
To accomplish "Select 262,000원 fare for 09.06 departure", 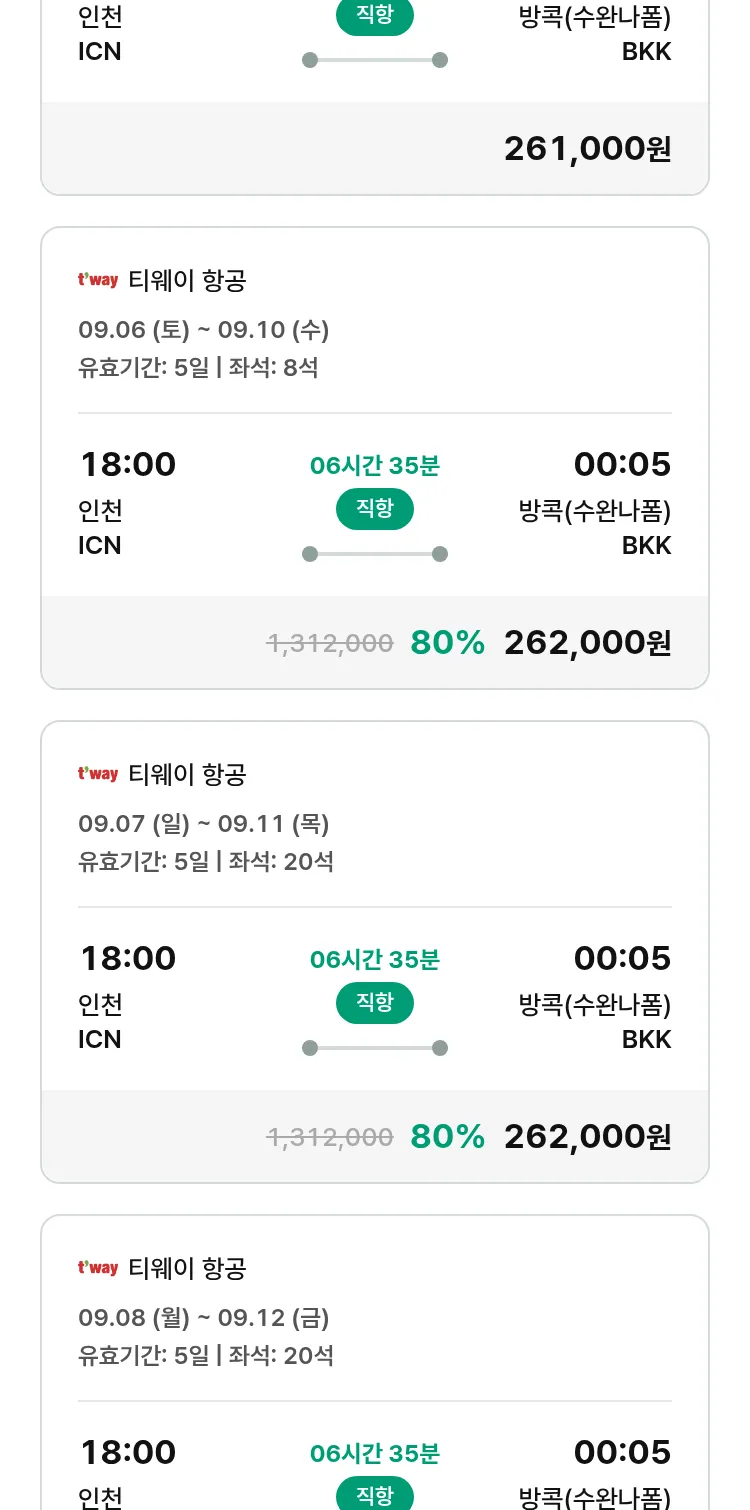I will [587, 643].
